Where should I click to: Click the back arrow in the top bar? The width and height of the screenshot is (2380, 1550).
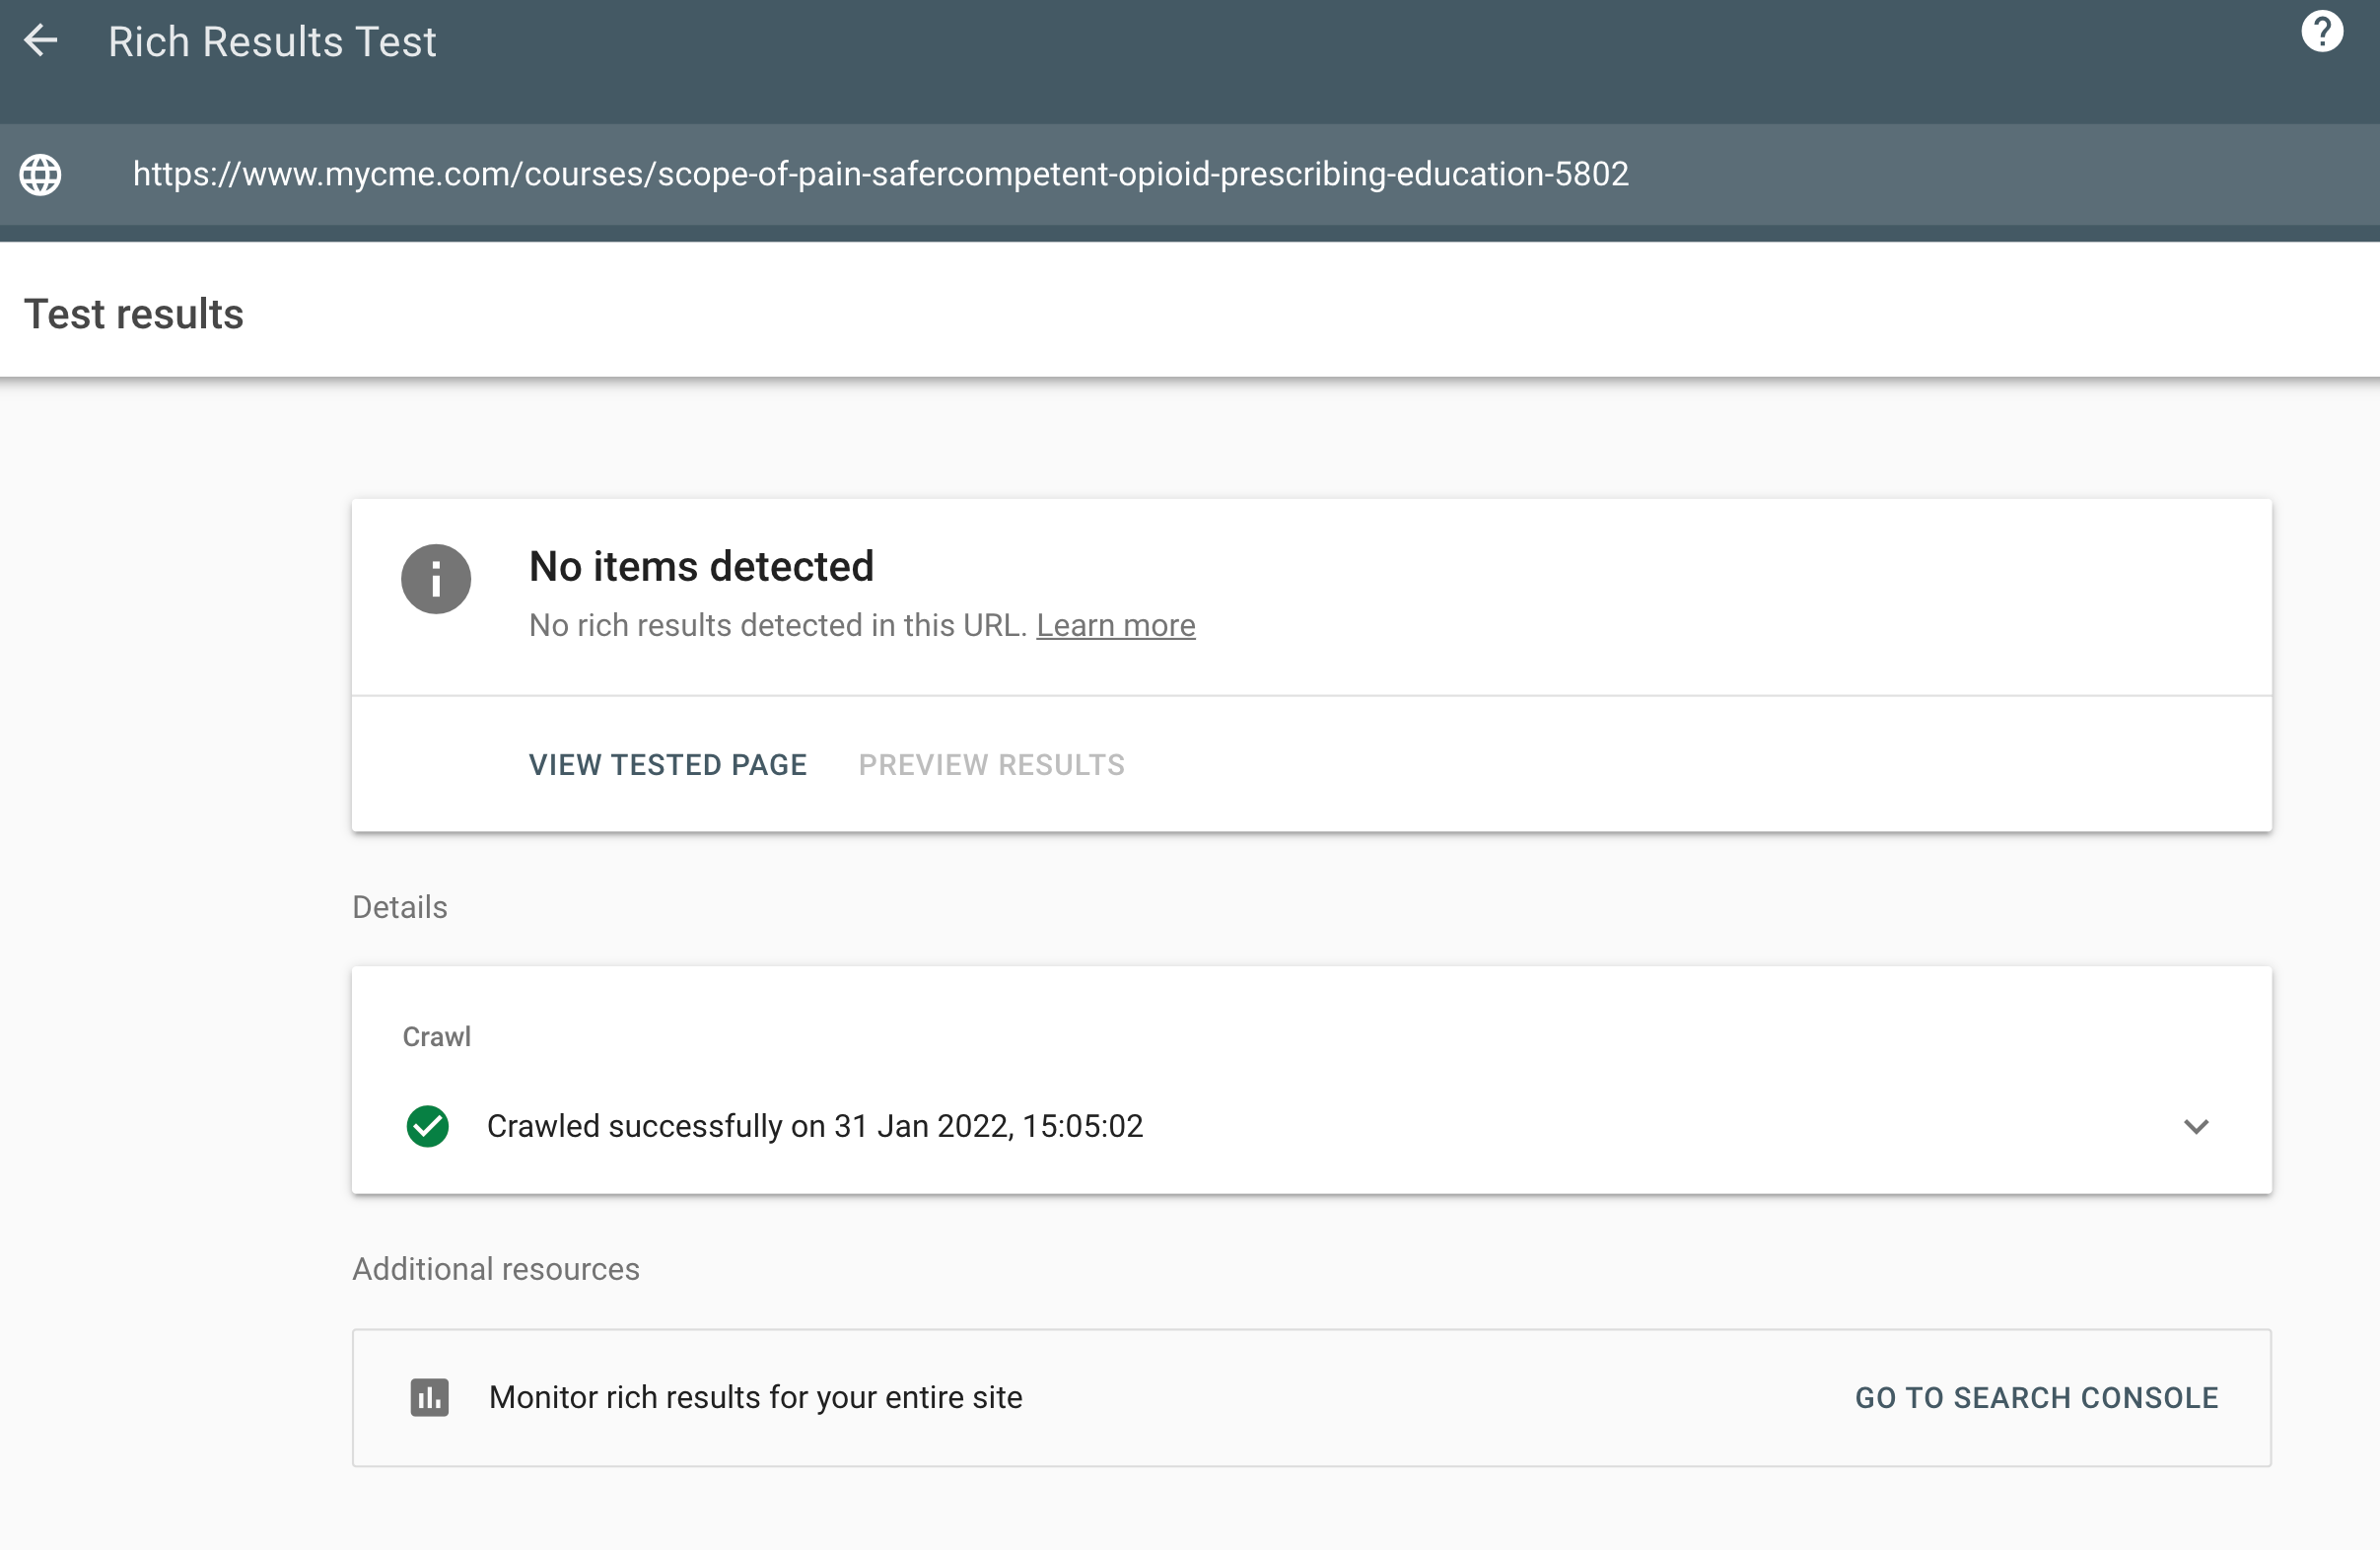click(x=41, y=41)
